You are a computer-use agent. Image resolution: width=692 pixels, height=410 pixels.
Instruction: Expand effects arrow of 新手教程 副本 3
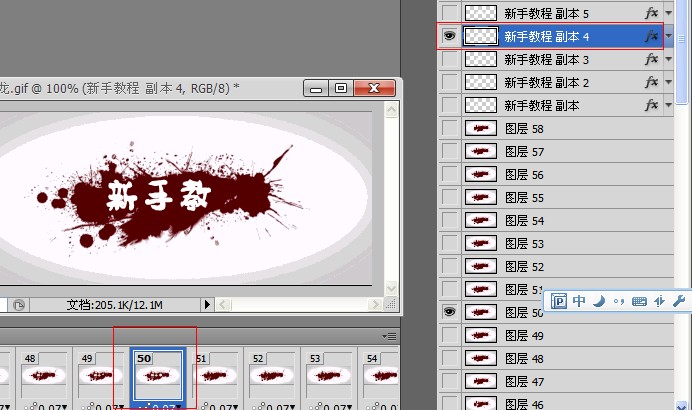[668, 59]
